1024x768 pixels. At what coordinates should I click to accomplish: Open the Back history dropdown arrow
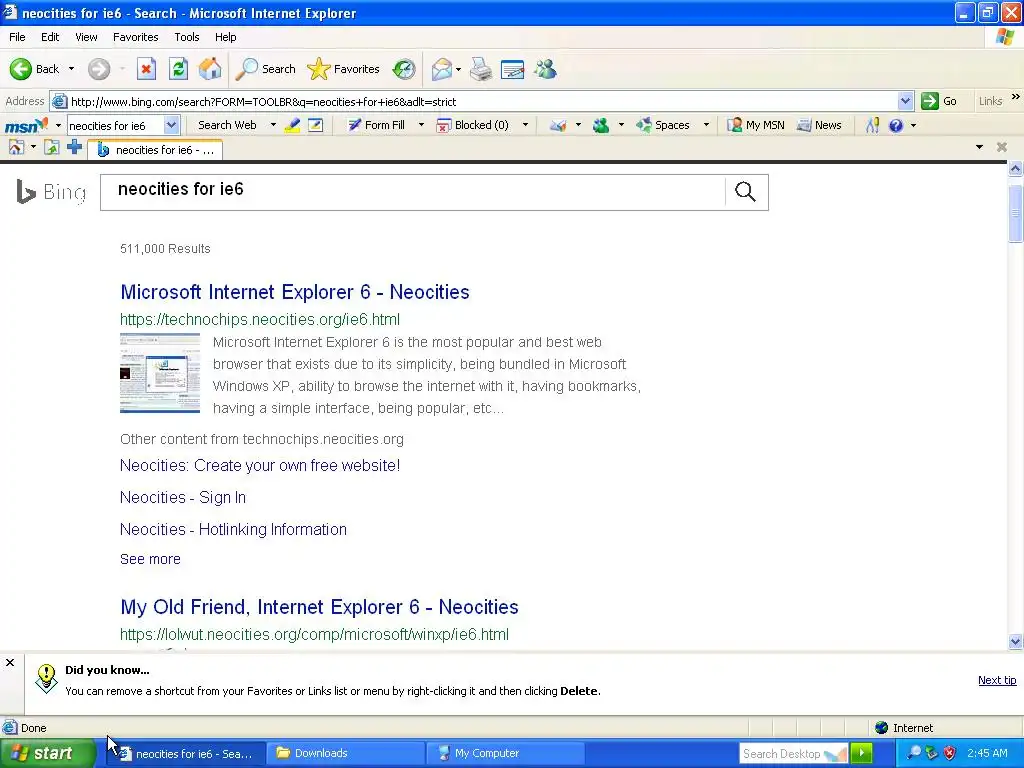[71, 69]
